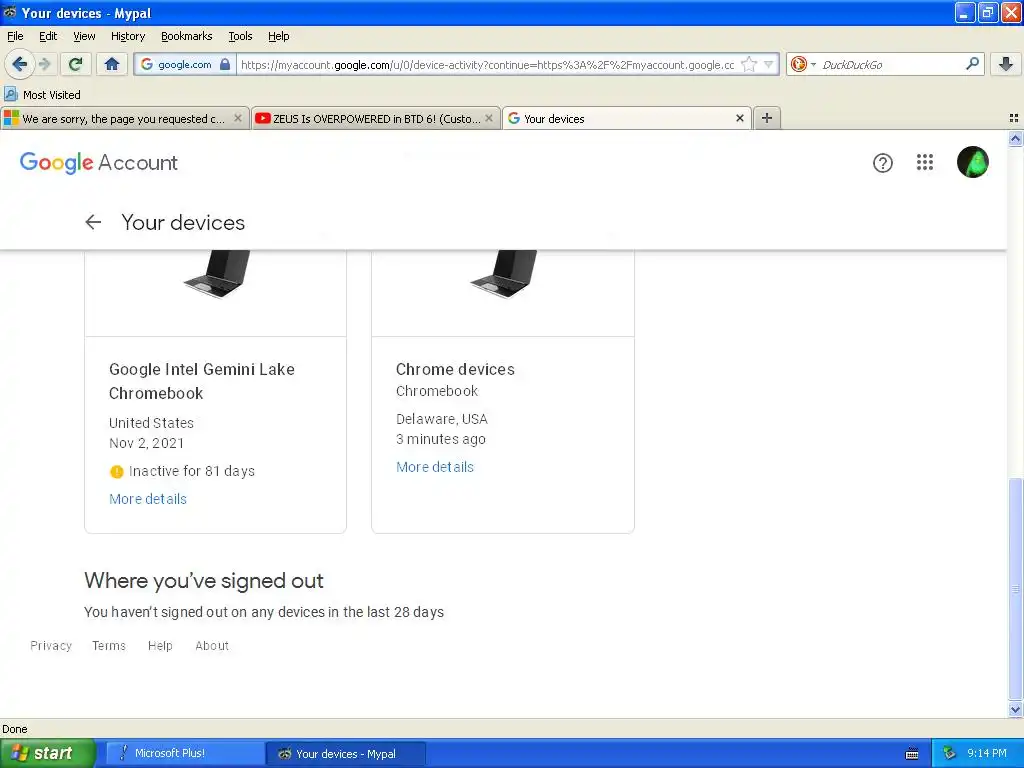Image resolution: width=1024 pixels, height=768 pixels.
Task: Click the Chrome devices laptop image
Action: point(504,274)
